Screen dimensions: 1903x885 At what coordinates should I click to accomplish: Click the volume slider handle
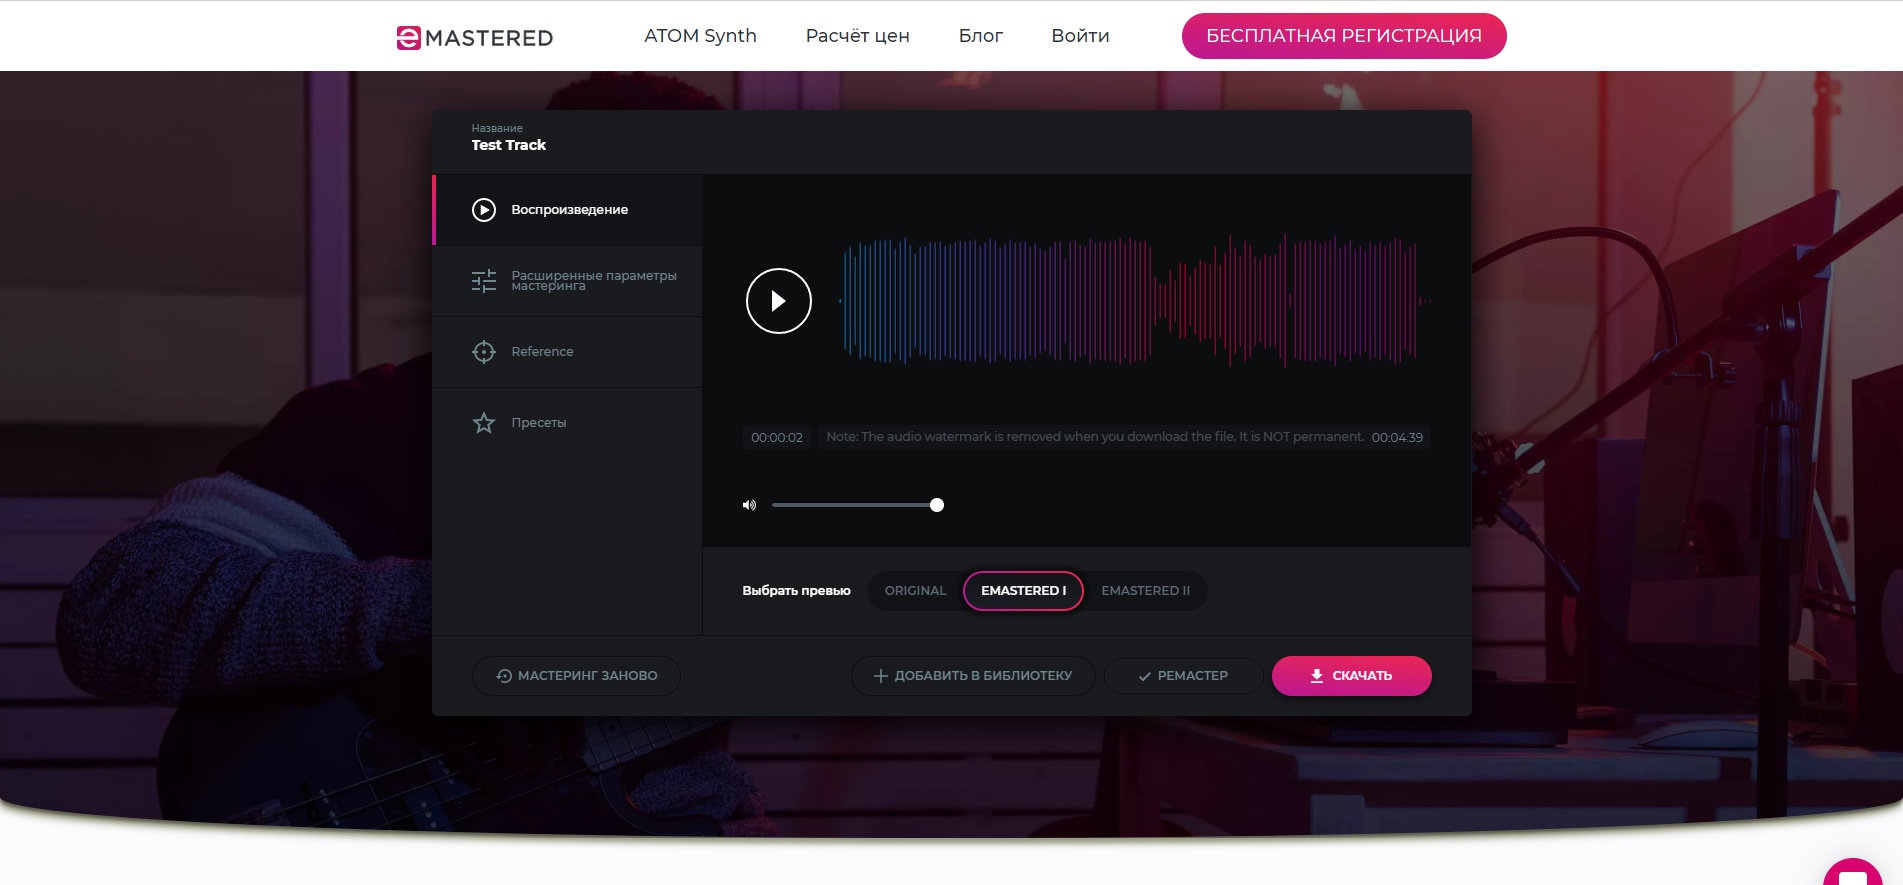click(x=937, y=505)
